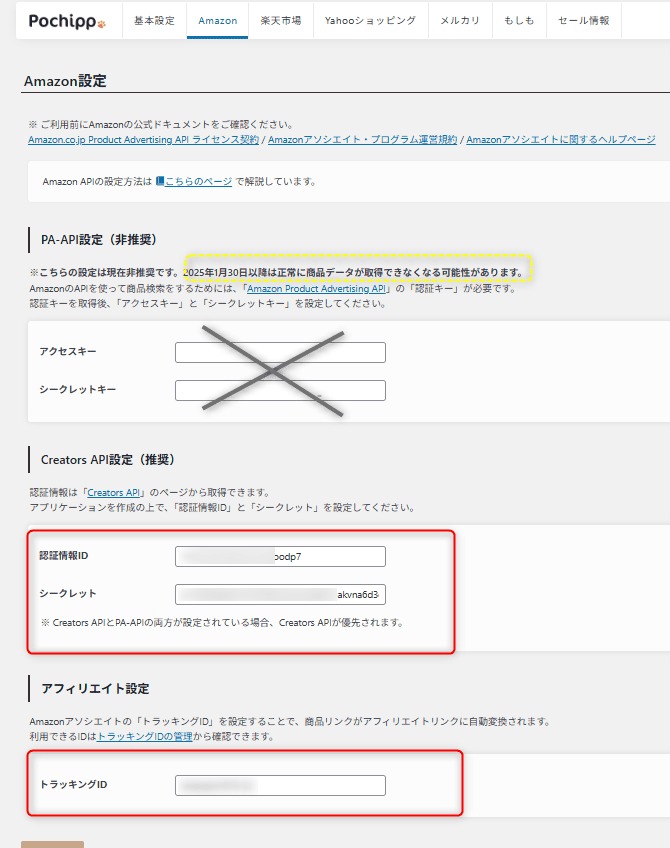This screenshot has width=670, height=848.
Task: Click into the シークレットキー field
Action: (x=280, y=390)
